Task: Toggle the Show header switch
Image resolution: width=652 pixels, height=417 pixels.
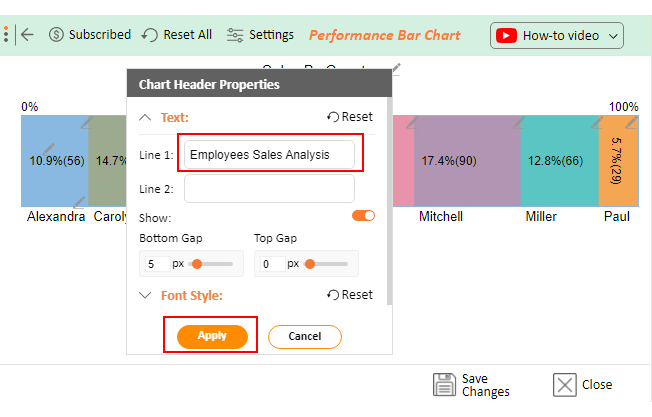Action: click(363, 215)
